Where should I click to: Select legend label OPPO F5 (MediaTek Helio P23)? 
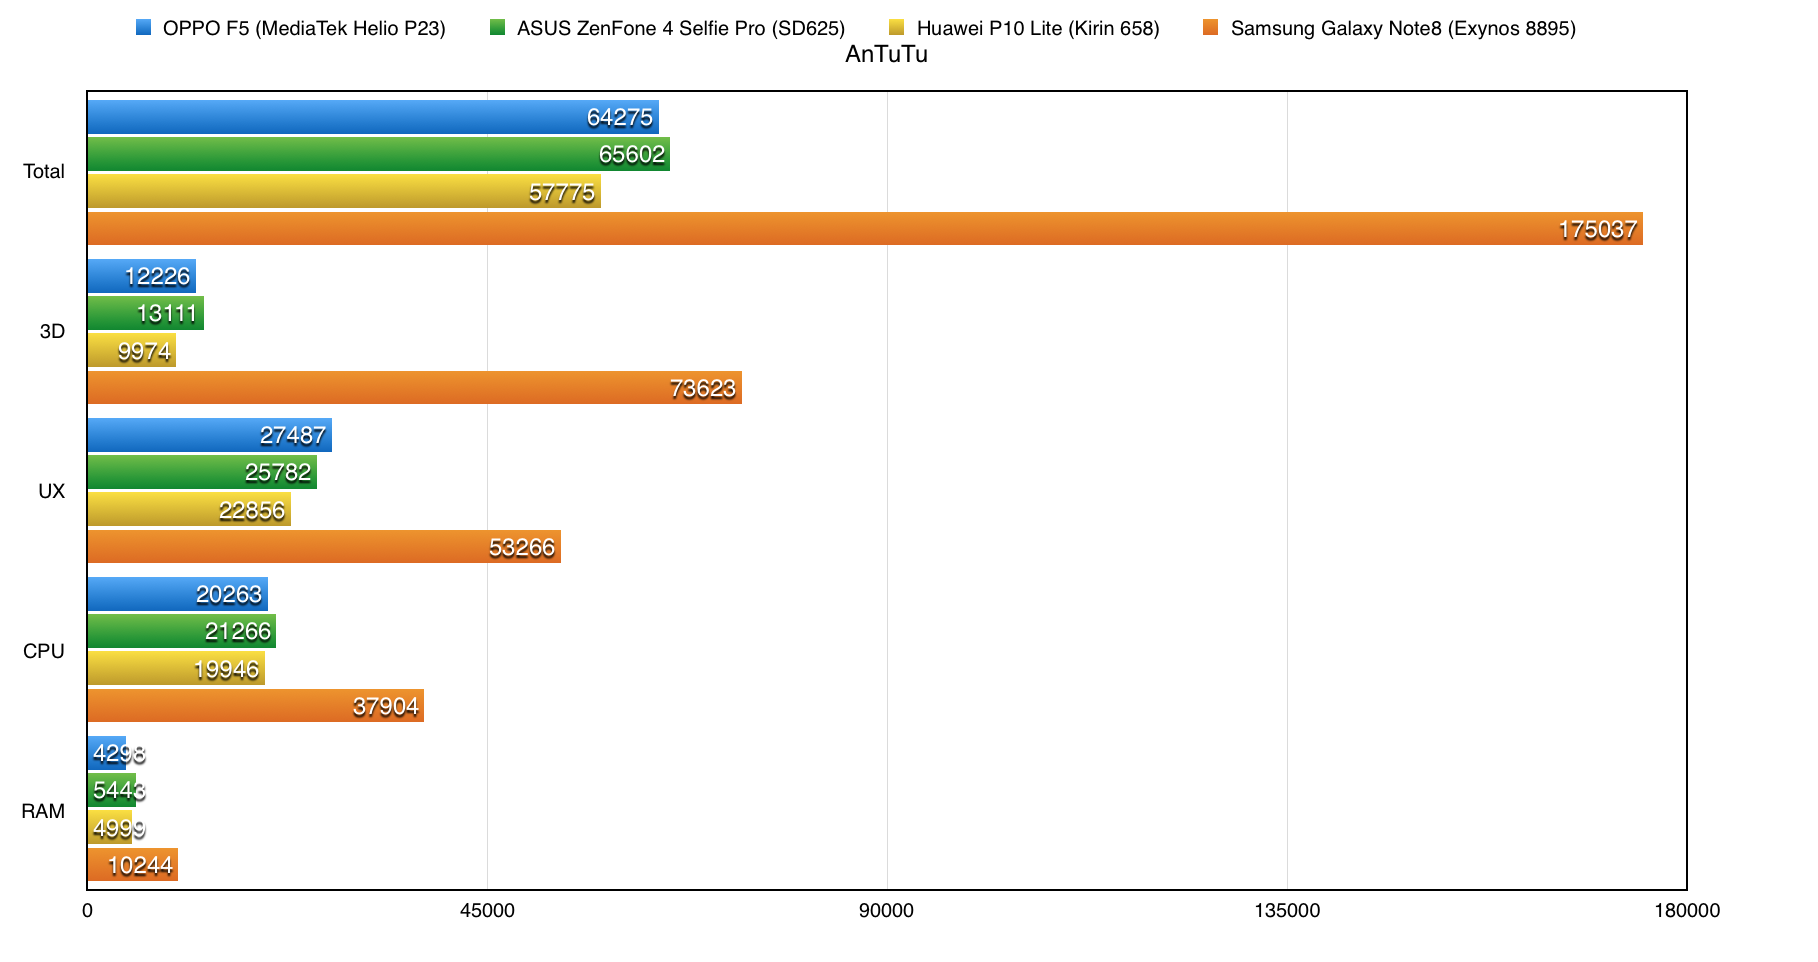tap(304, 28)
